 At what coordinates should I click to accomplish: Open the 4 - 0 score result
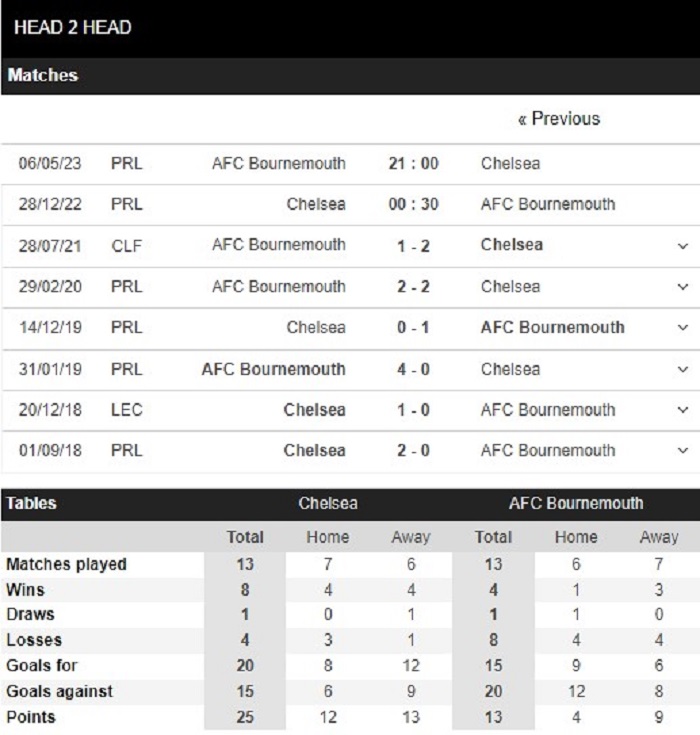(x=413, y=370)
